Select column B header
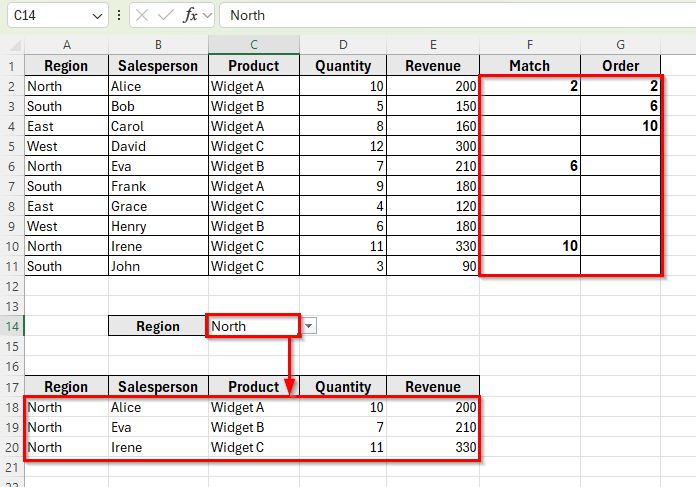This screenshot has width=696, height=487. 158,45
